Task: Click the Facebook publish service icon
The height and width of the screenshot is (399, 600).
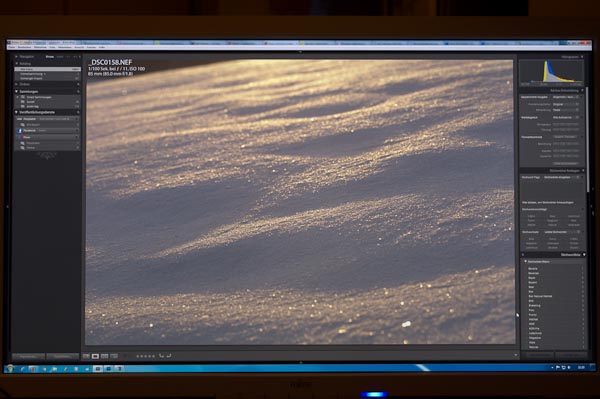Action: [20, 130]
